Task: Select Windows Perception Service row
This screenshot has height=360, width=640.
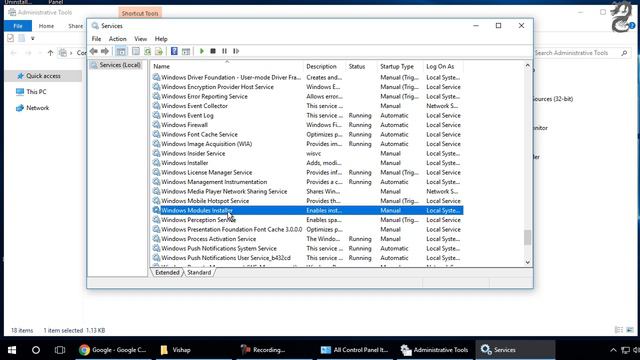Action: coord(307,220)
